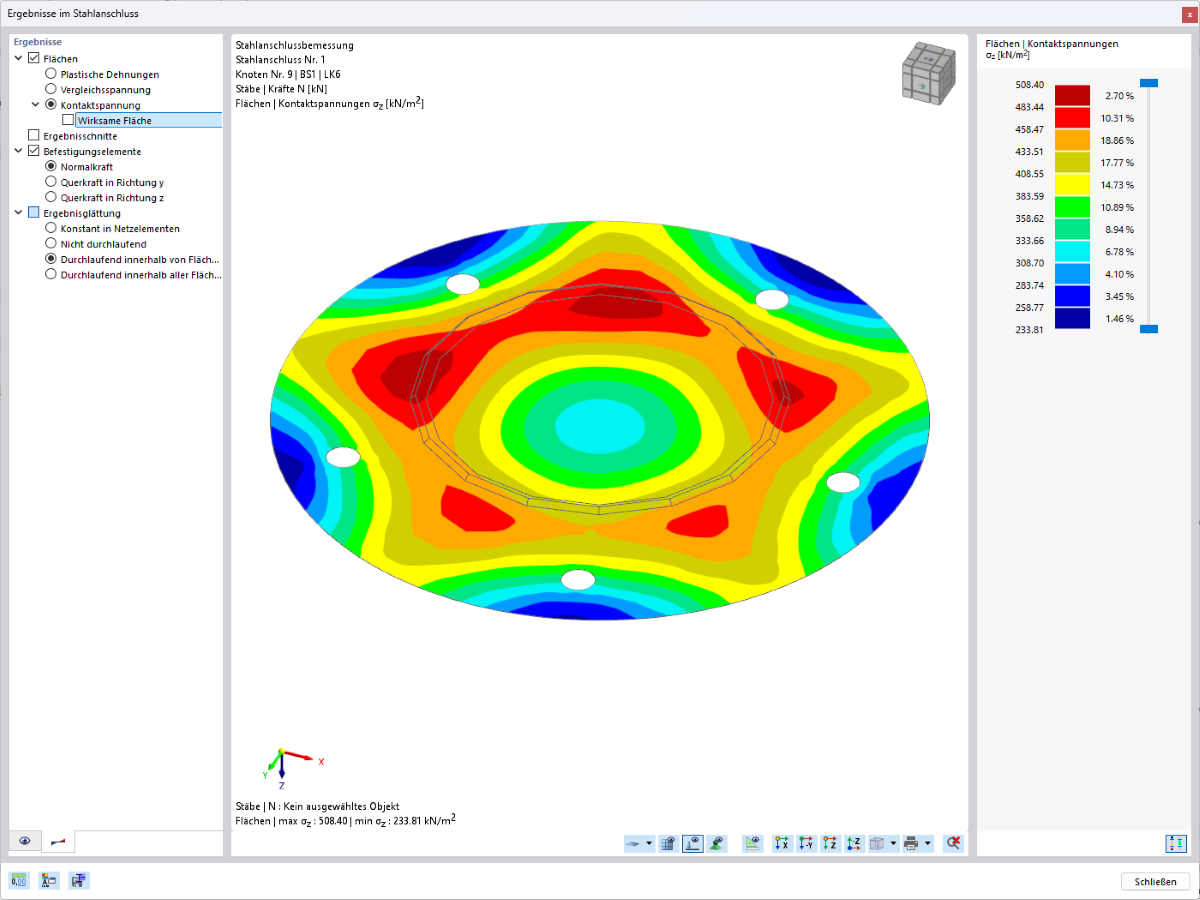Click the magnifier with red X icon
Viewport: 1200px width, 900px height.
953,843
